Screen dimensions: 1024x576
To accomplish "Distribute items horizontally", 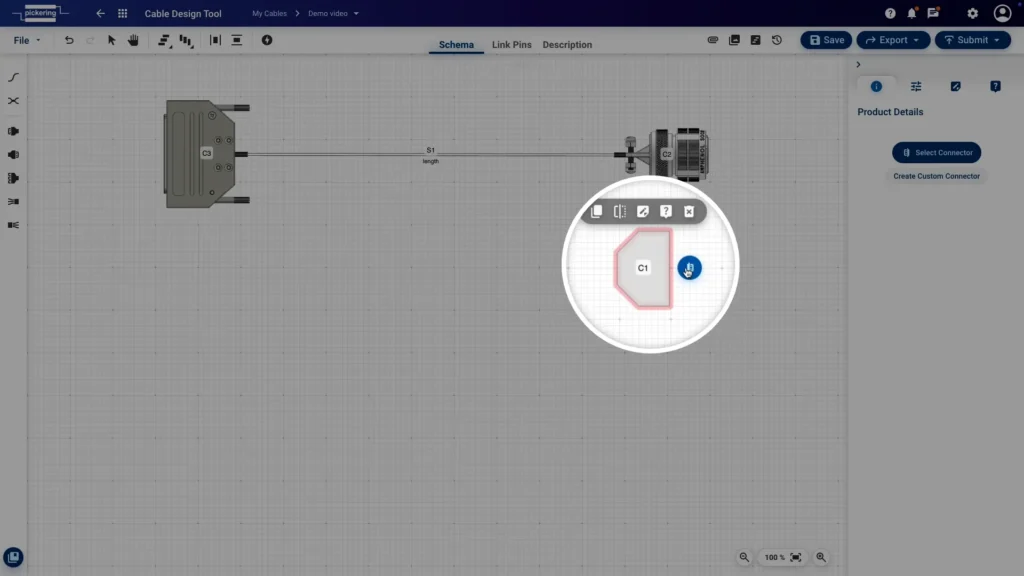I will coord(215,40).
